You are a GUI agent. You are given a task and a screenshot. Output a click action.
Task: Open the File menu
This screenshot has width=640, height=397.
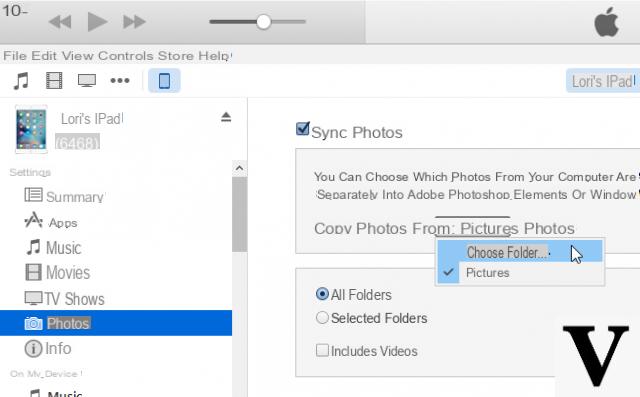[x=15, y=55]
